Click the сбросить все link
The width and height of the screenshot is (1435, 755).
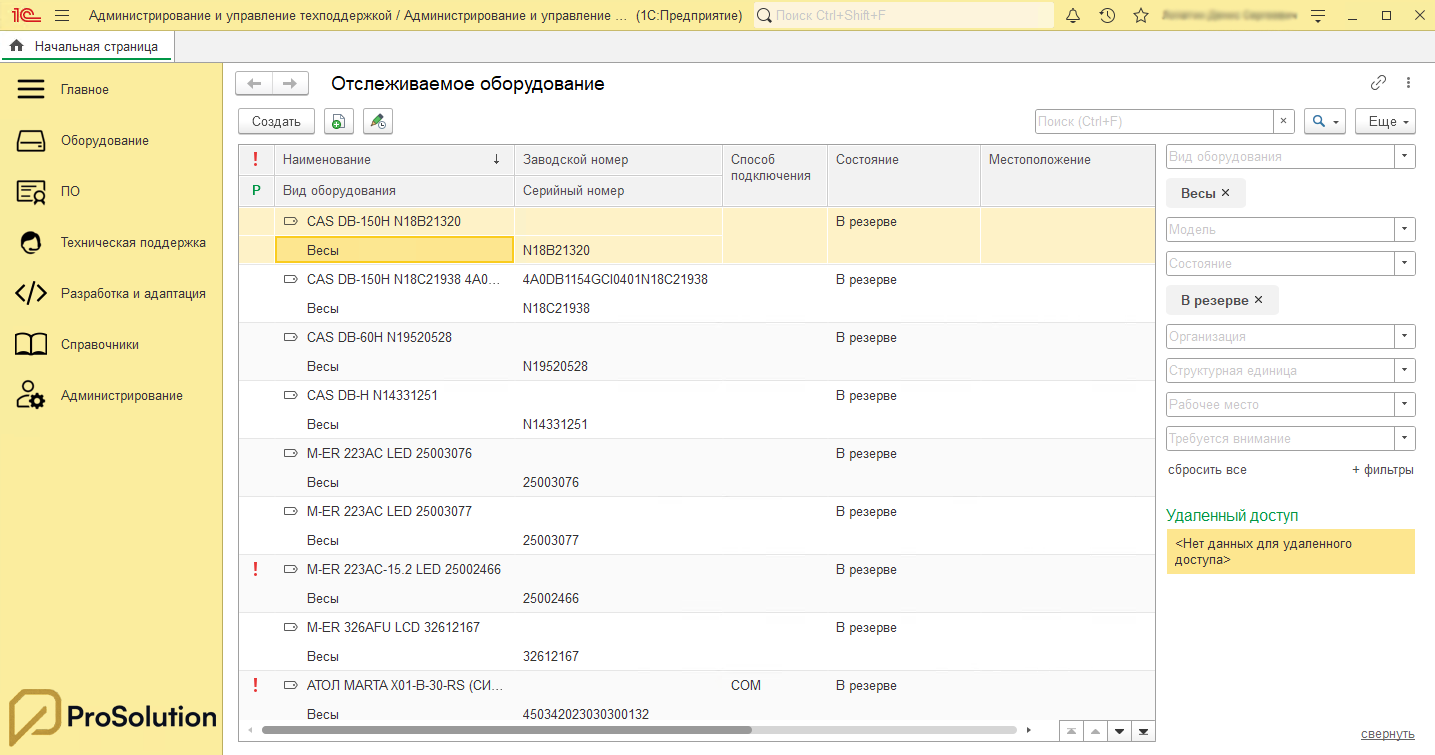pyautogui.click(x=1207, y=470)
